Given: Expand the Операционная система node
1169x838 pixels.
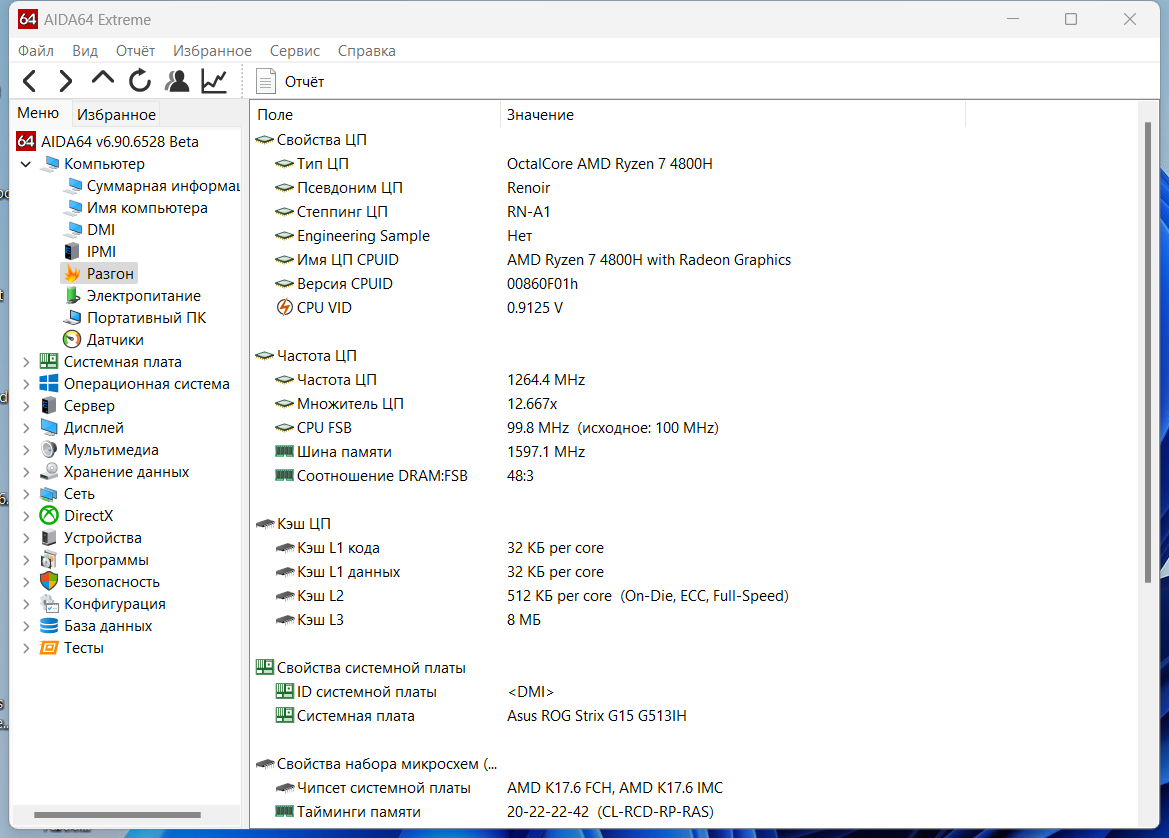Looking at the screenshot, I should (26, 383).
